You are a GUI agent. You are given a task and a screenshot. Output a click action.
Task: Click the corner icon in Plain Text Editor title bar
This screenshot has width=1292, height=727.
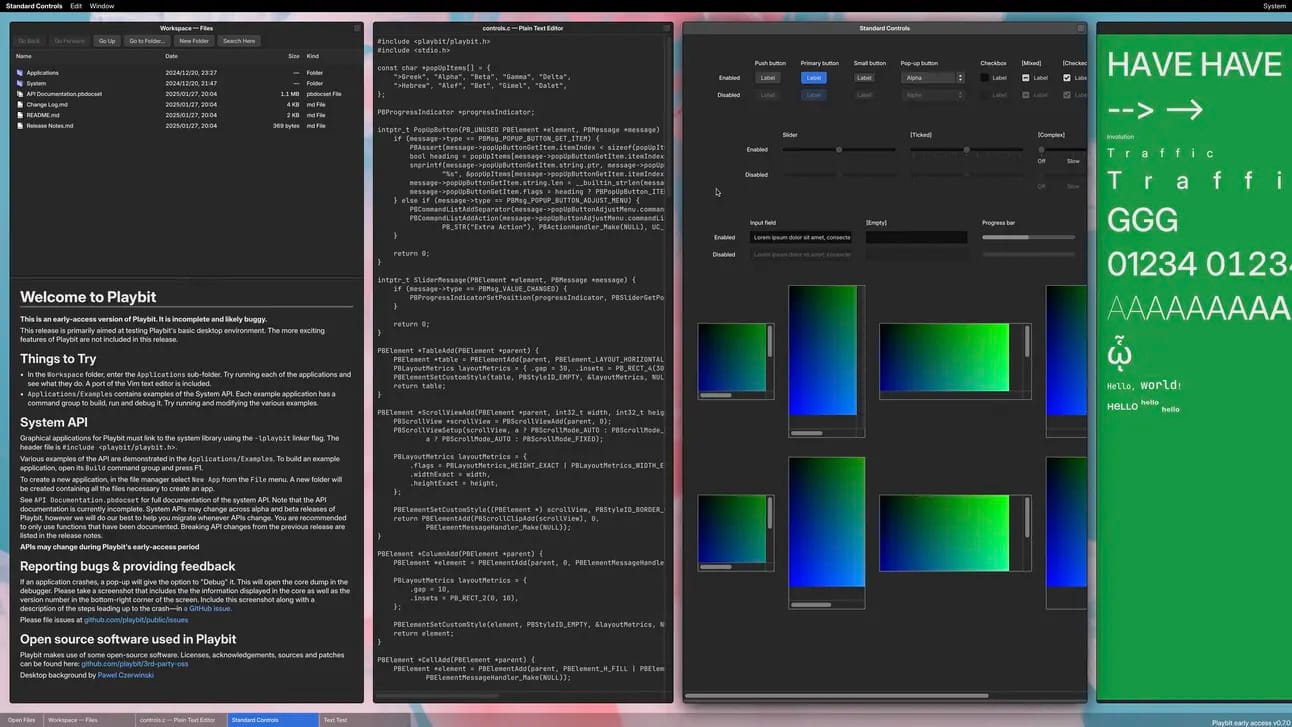tap(667, 28)
